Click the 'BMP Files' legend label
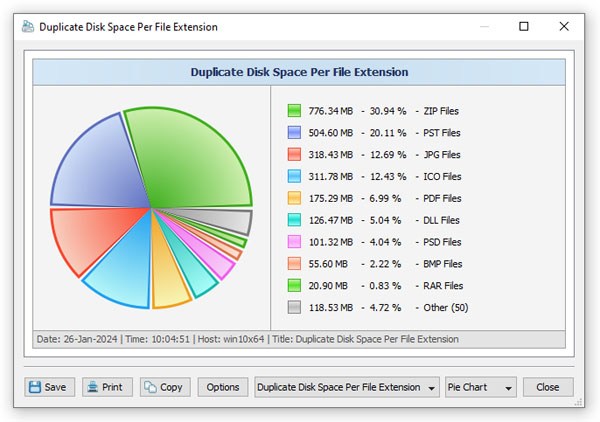The height and width of the screenshot is (422, 600). coord(443,264)
